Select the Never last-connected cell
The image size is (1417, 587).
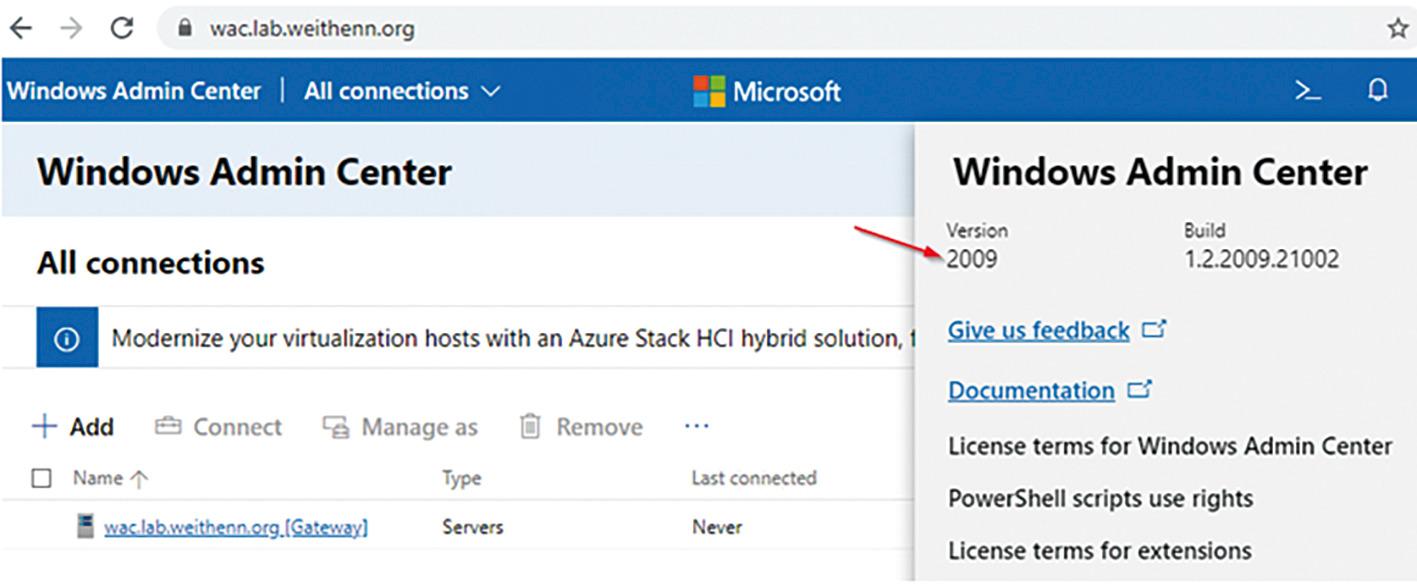pos(717,526)
